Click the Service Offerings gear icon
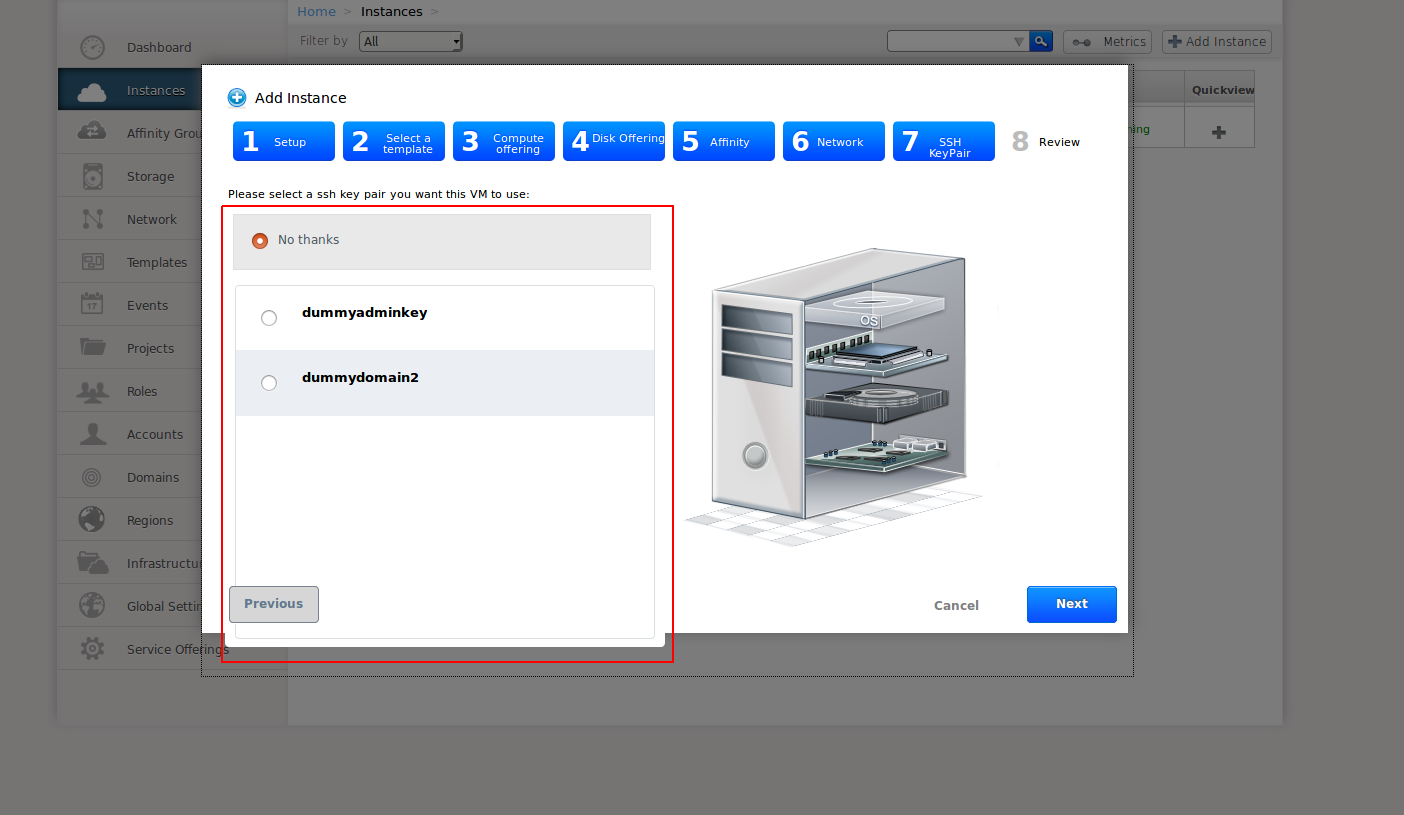The image size is (1404, 815). pos(92,649)
